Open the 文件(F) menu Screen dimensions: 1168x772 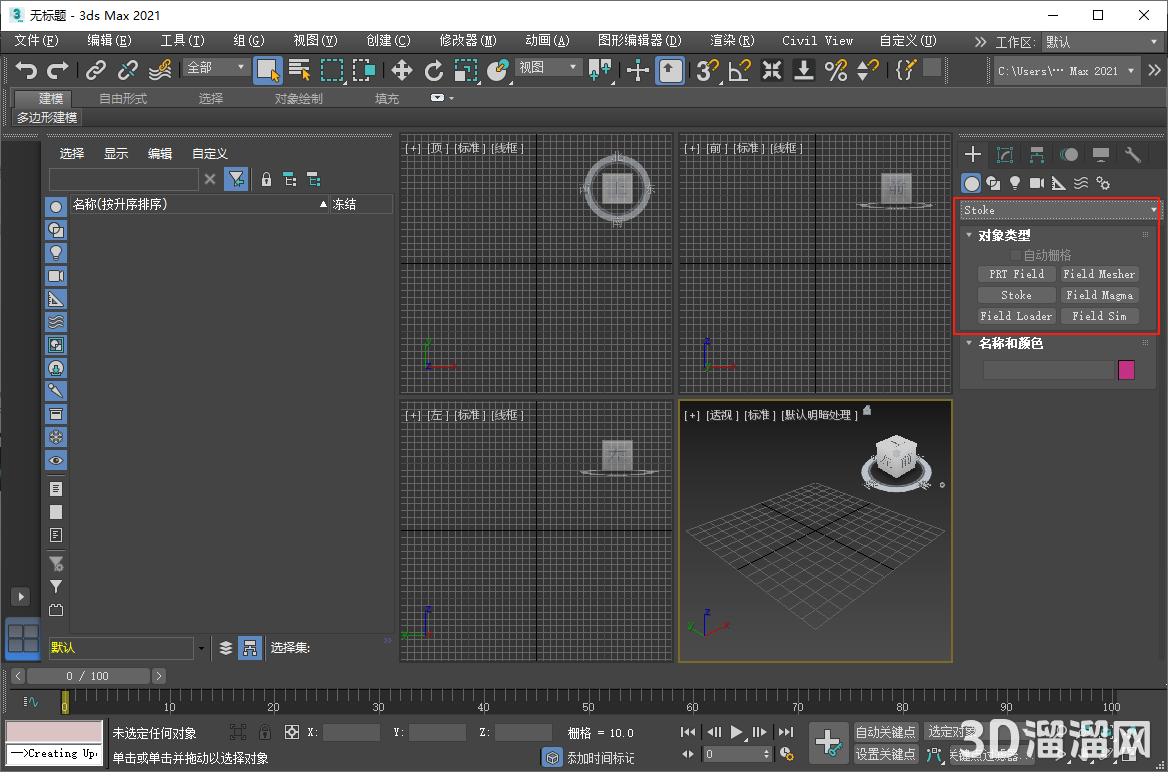[x=36, y=40]
